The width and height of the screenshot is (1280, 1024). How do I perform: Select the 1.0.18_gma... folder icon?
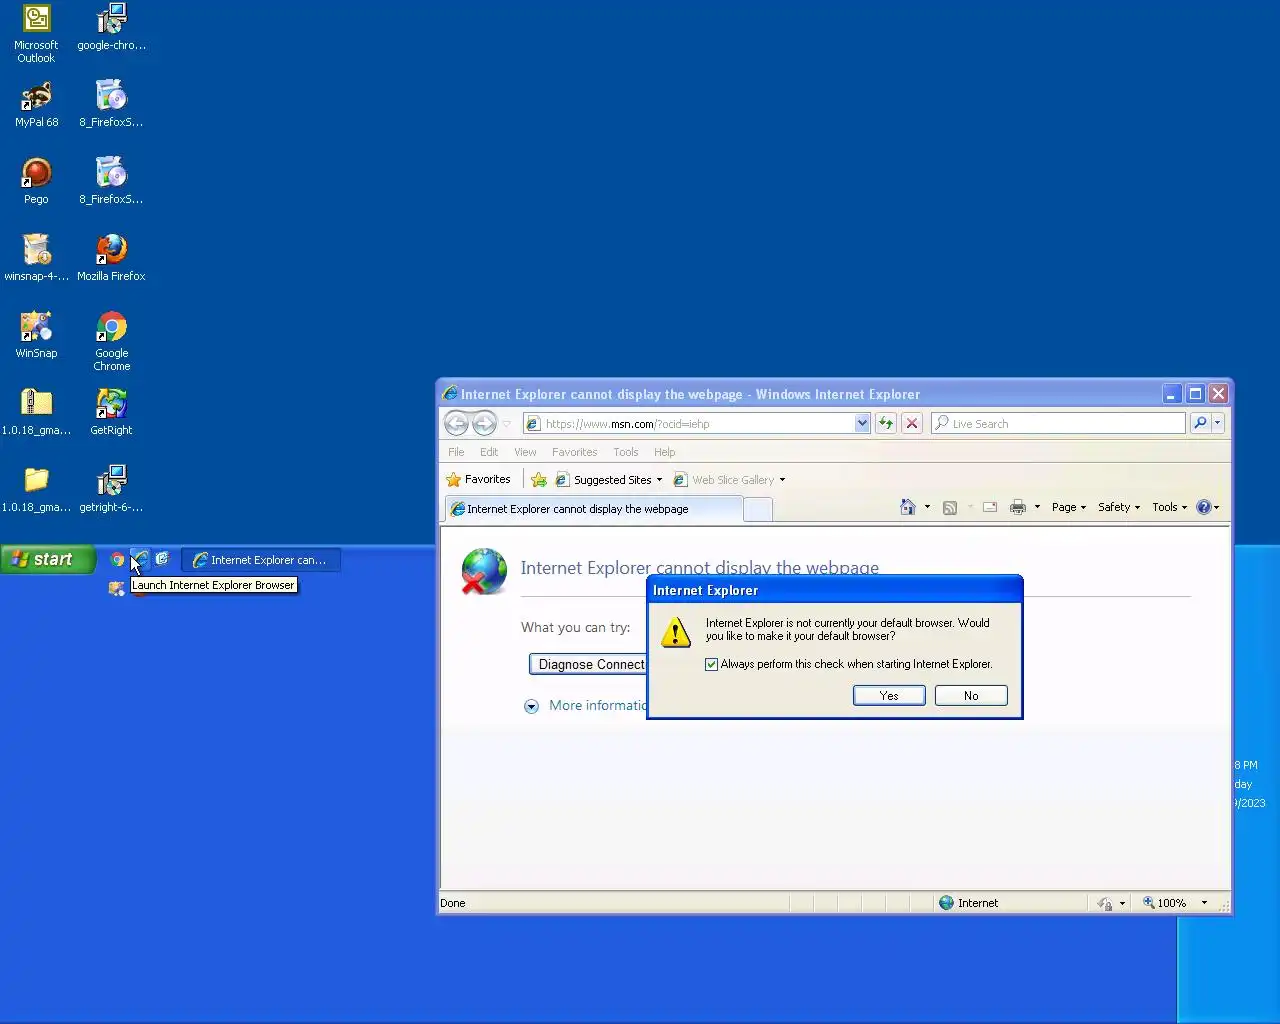[x=36, y=489]
